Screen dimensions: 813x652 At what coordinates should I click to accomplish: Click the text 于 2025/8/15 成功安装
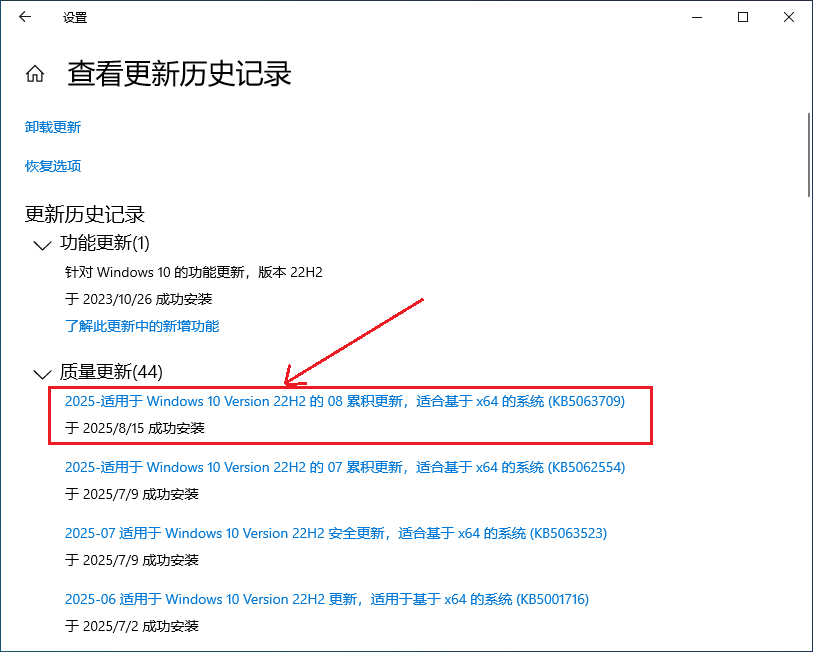click(x=135, y=428)
